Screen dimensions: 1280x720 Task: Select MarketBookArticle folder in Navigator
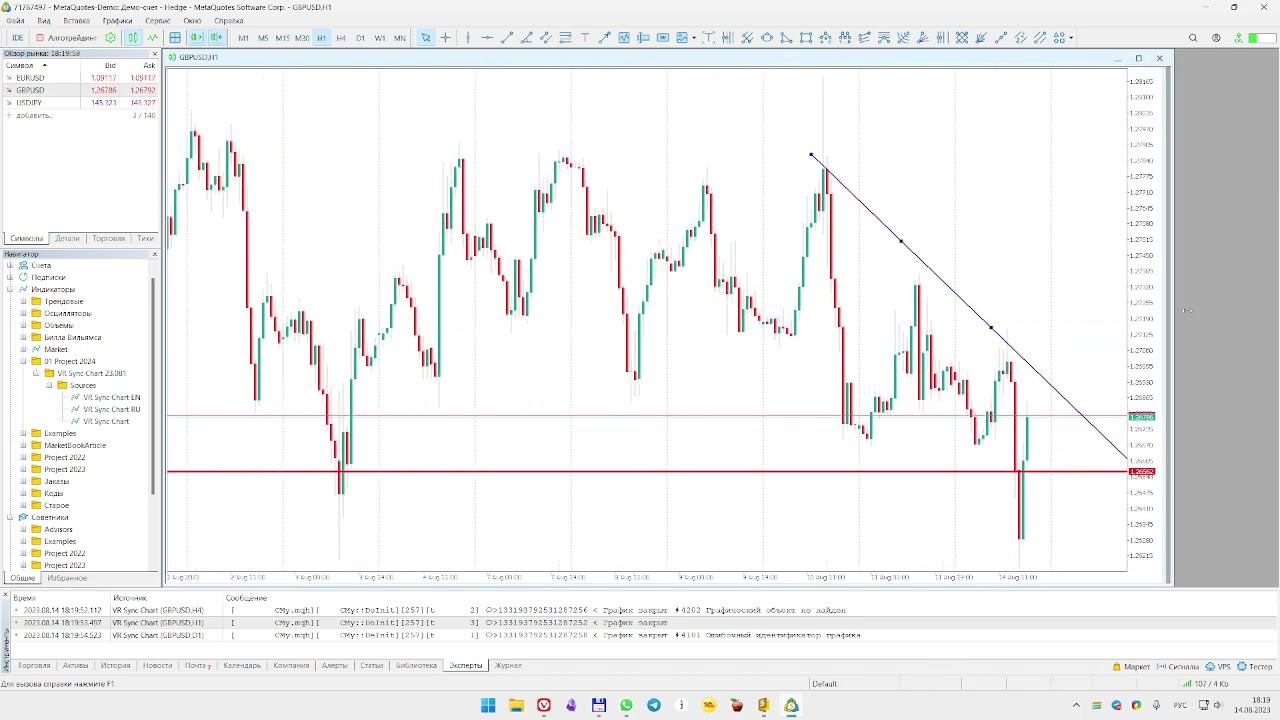[75, 446]
